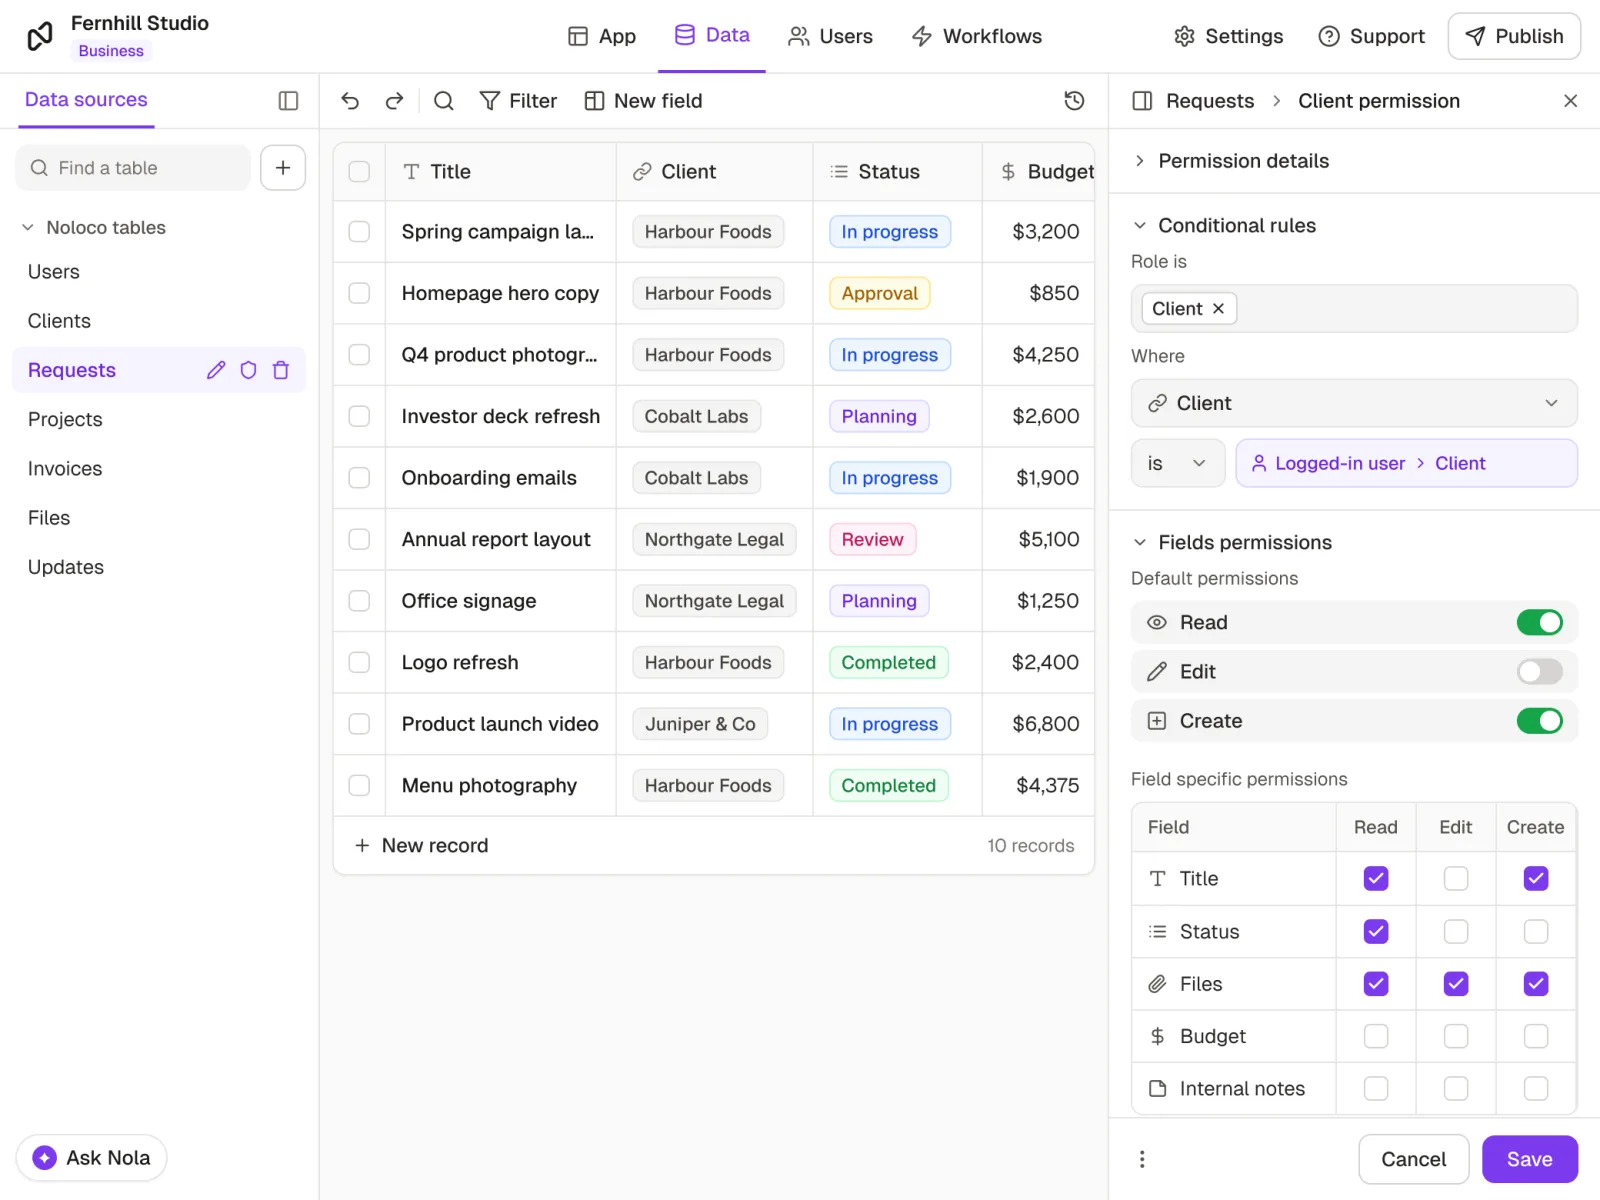The width and height of the screenshot is (1600, 1200).
Task: Toggle off the default Read permission
Action: [1539, 622]
